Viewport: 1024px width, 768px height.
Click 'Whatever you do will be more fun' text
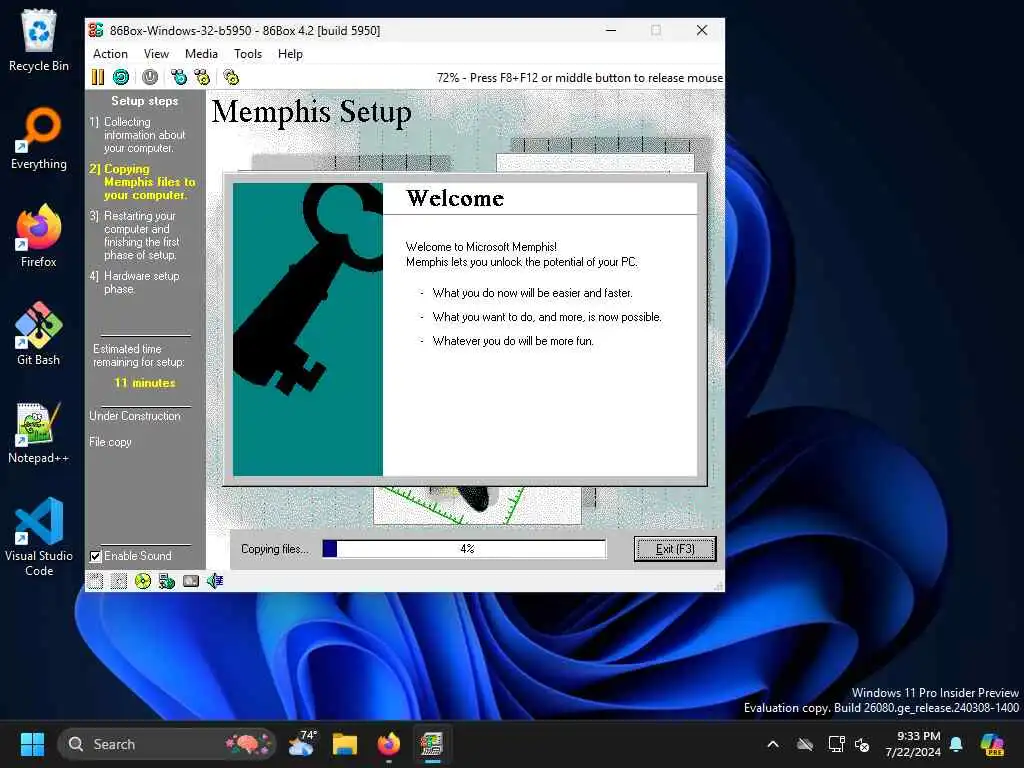tap(513, 341)
